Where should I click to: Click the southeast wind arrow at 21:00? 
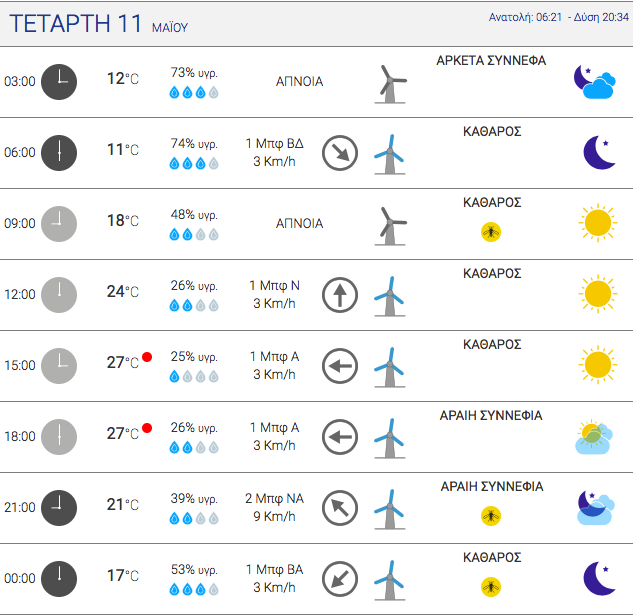340,508
